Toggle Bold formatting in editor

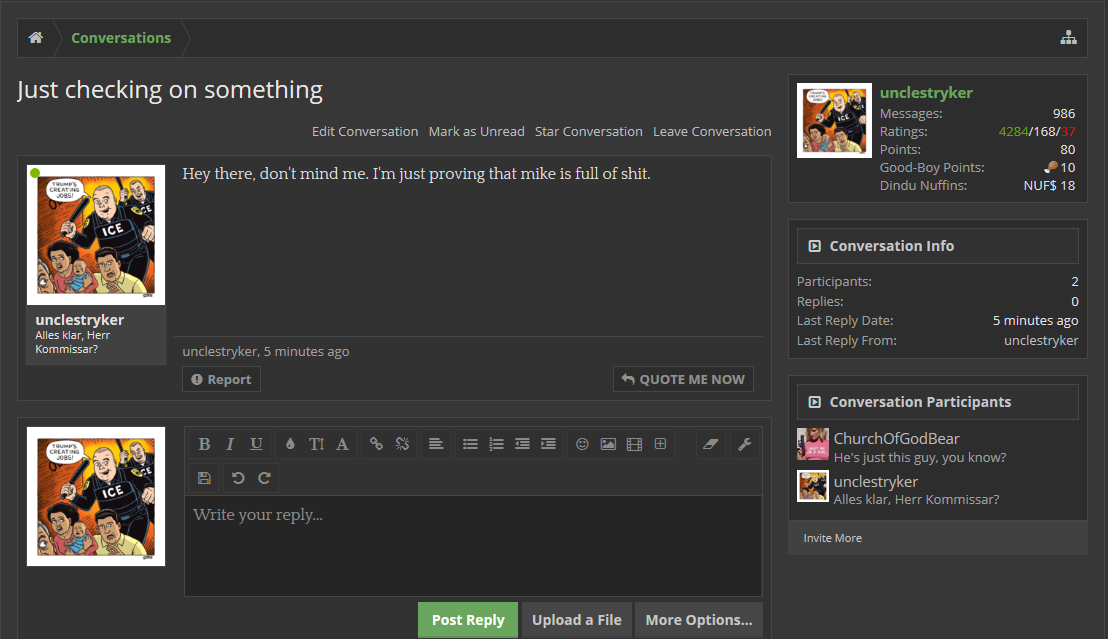204,444
